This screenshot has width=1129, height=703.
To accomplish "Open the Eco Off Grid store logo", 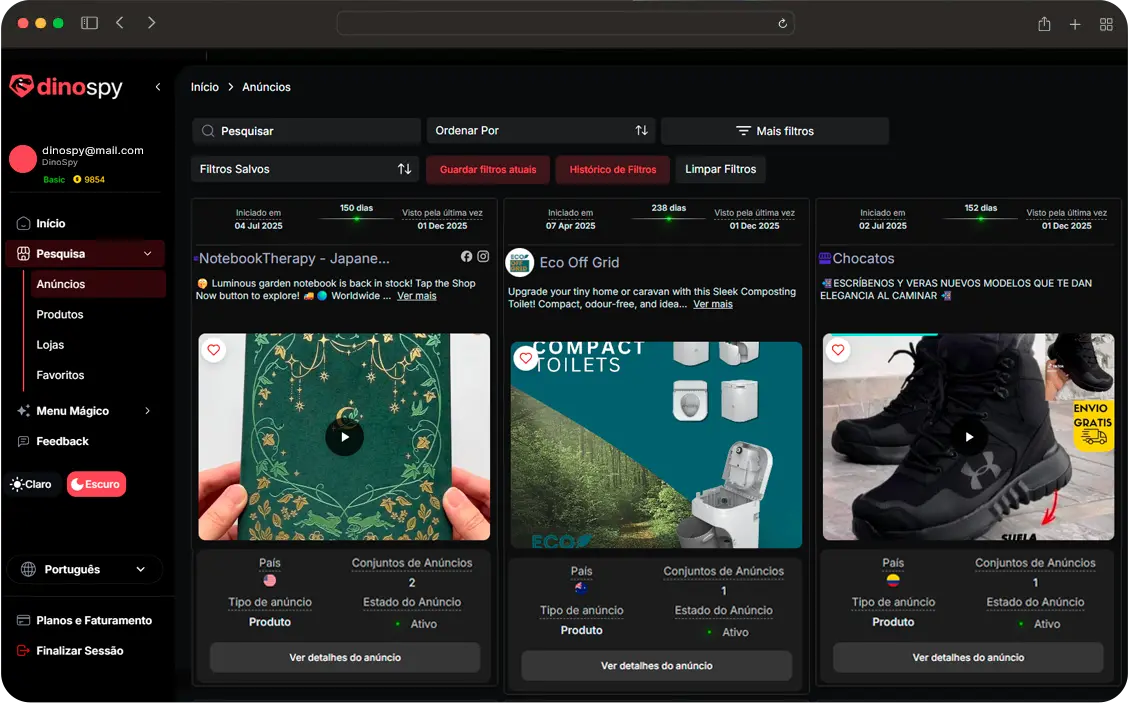I will pos(519,262).
